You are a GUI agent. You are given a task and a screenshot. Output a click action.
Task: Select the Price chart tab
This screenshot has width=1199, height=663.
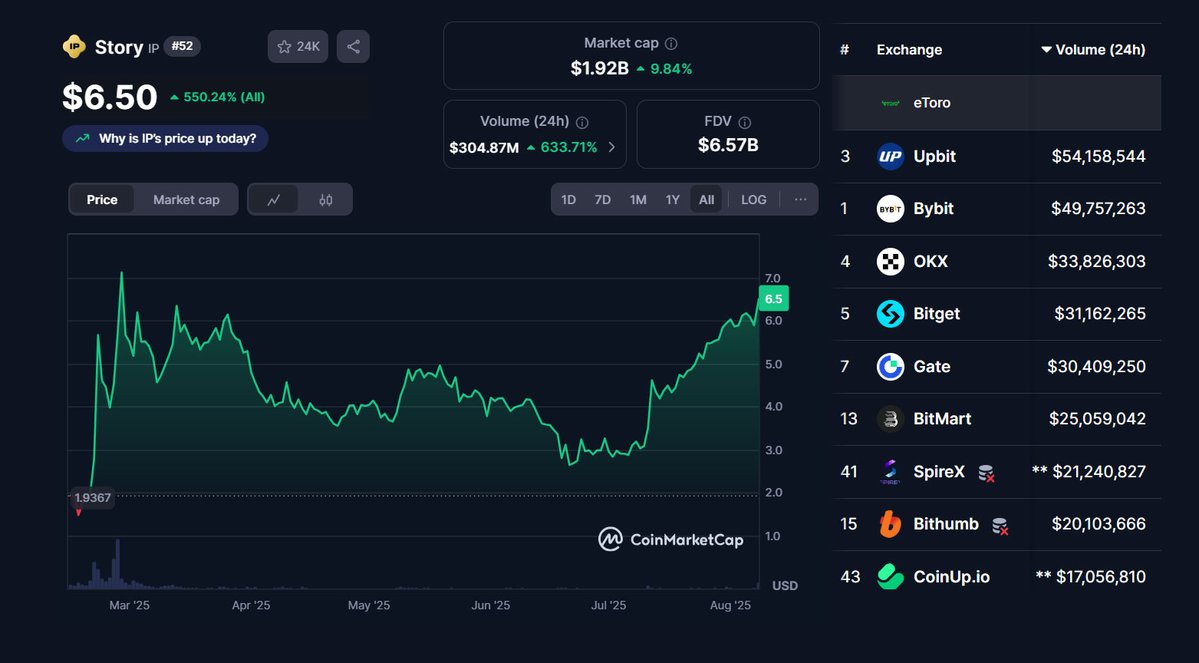102,200
